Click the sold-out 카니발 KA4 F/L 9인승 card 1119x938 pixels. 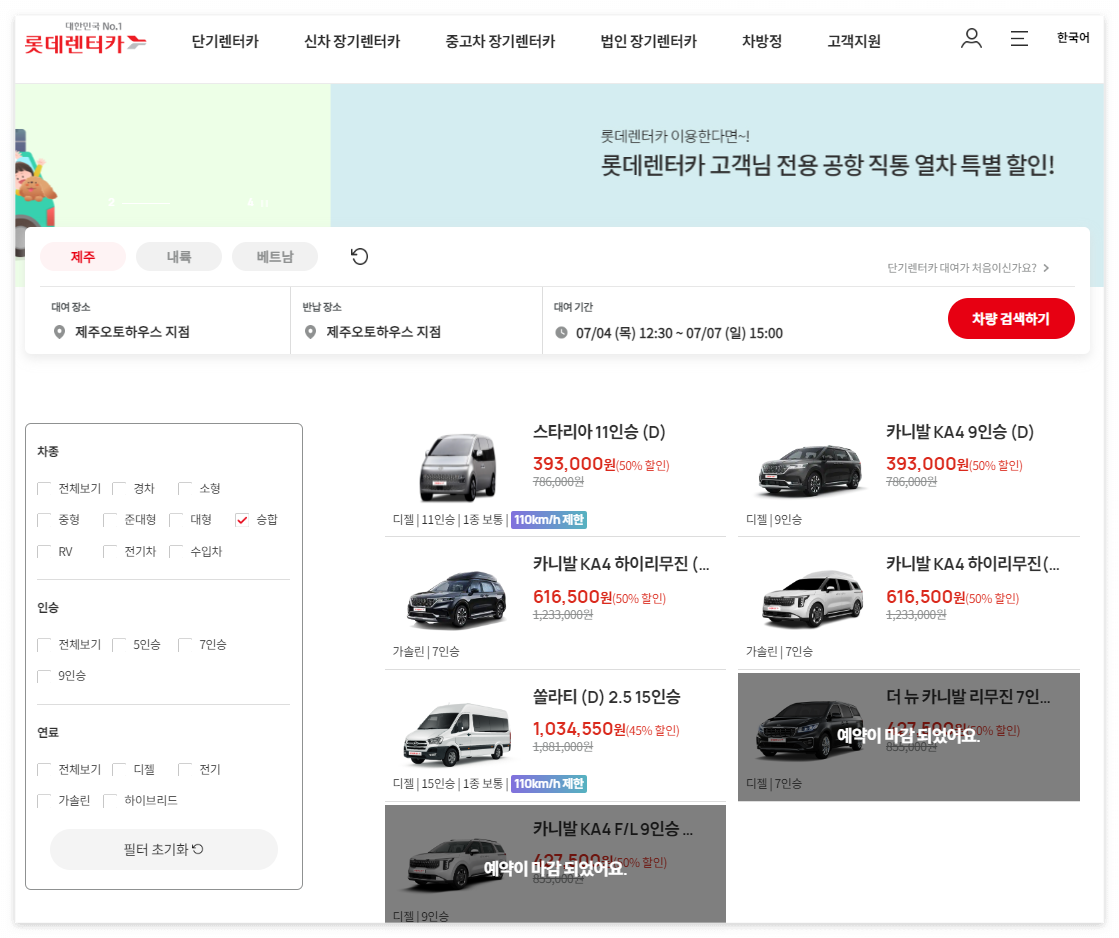(x=555, y=864)
